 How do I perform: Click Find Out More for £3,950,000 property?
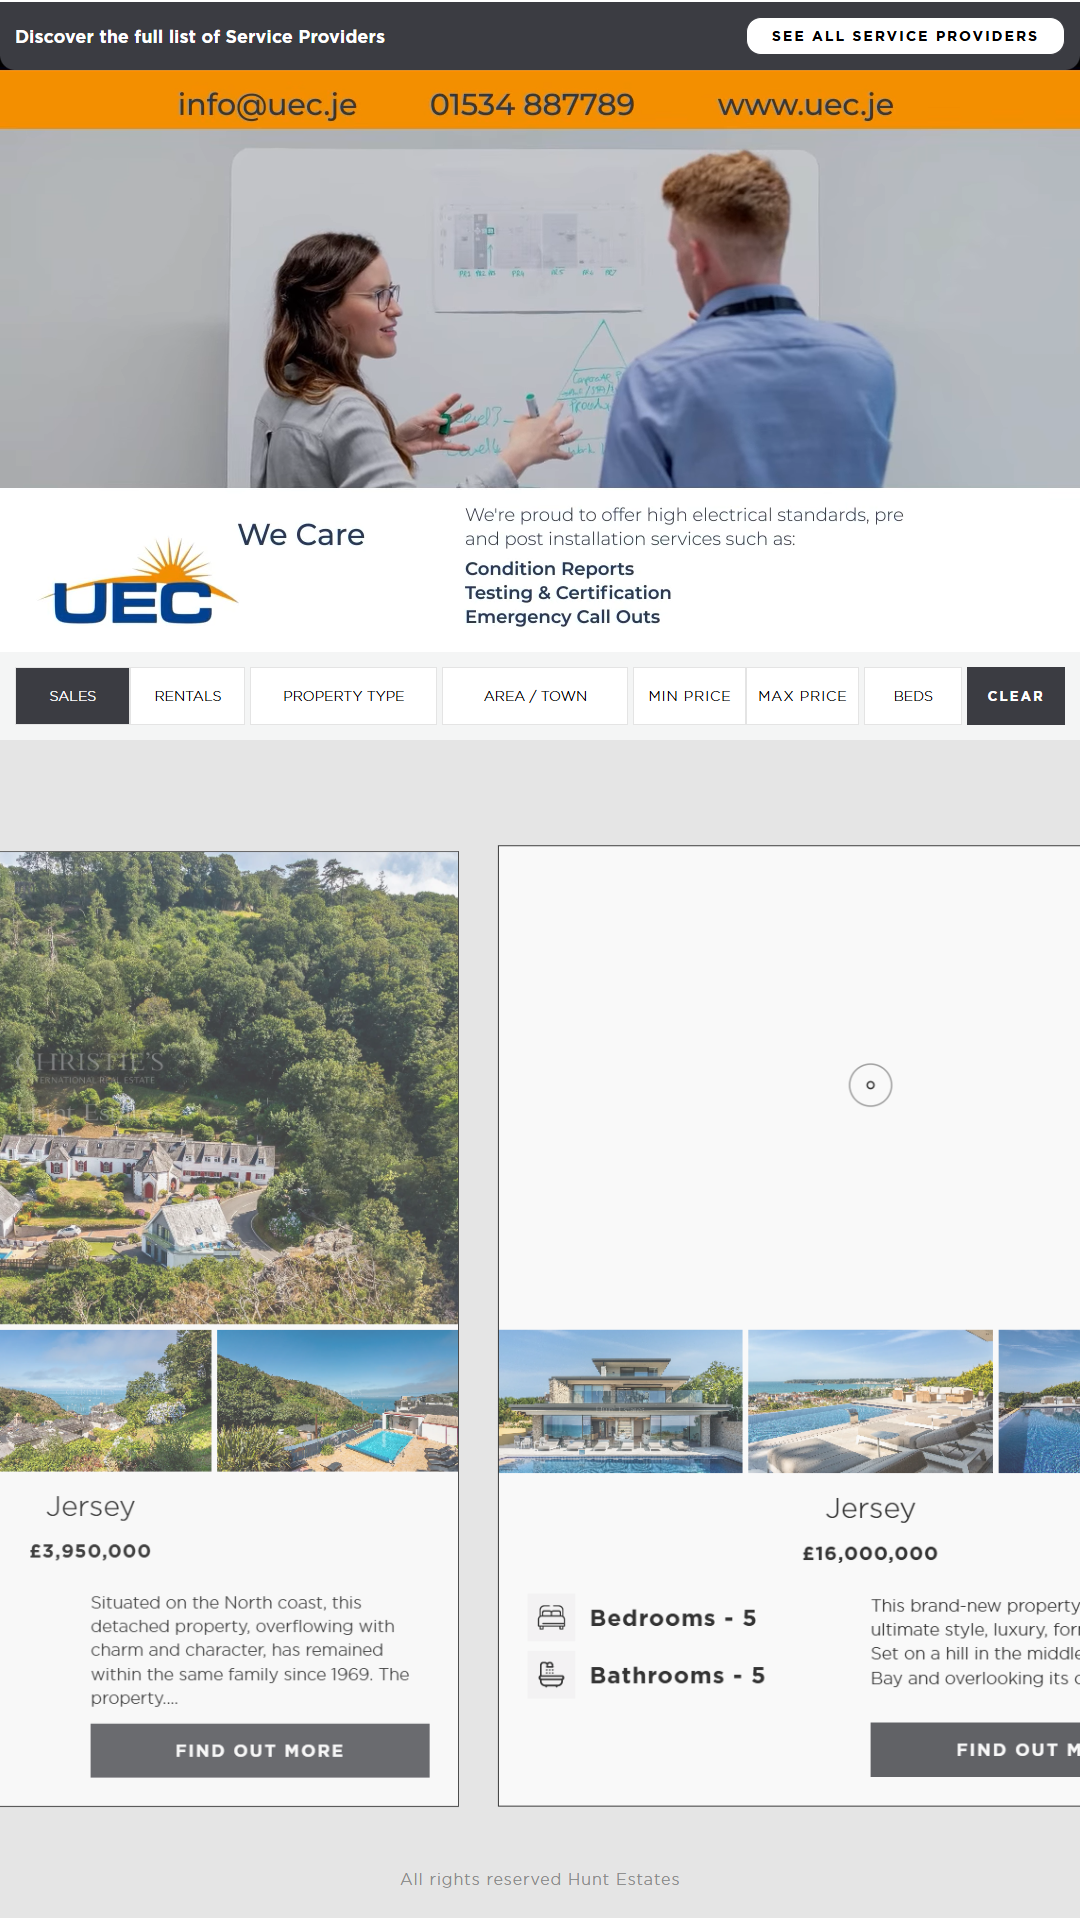(x=260, y=1750)
